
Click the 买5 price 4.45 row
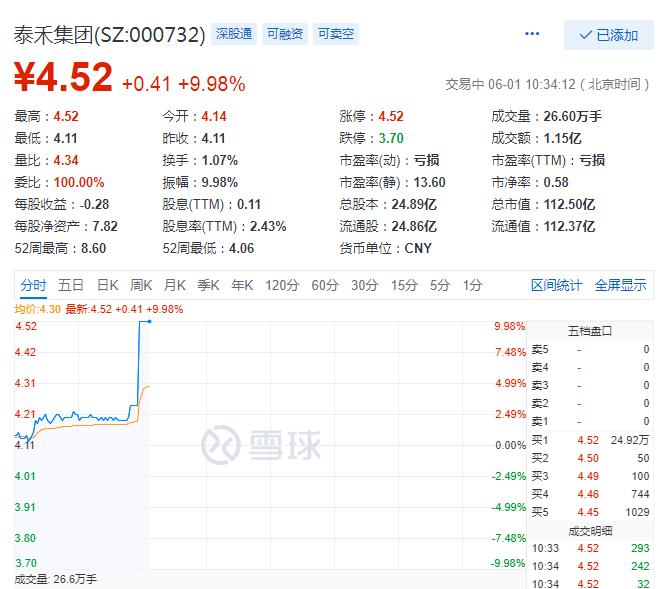click(590, 512)
